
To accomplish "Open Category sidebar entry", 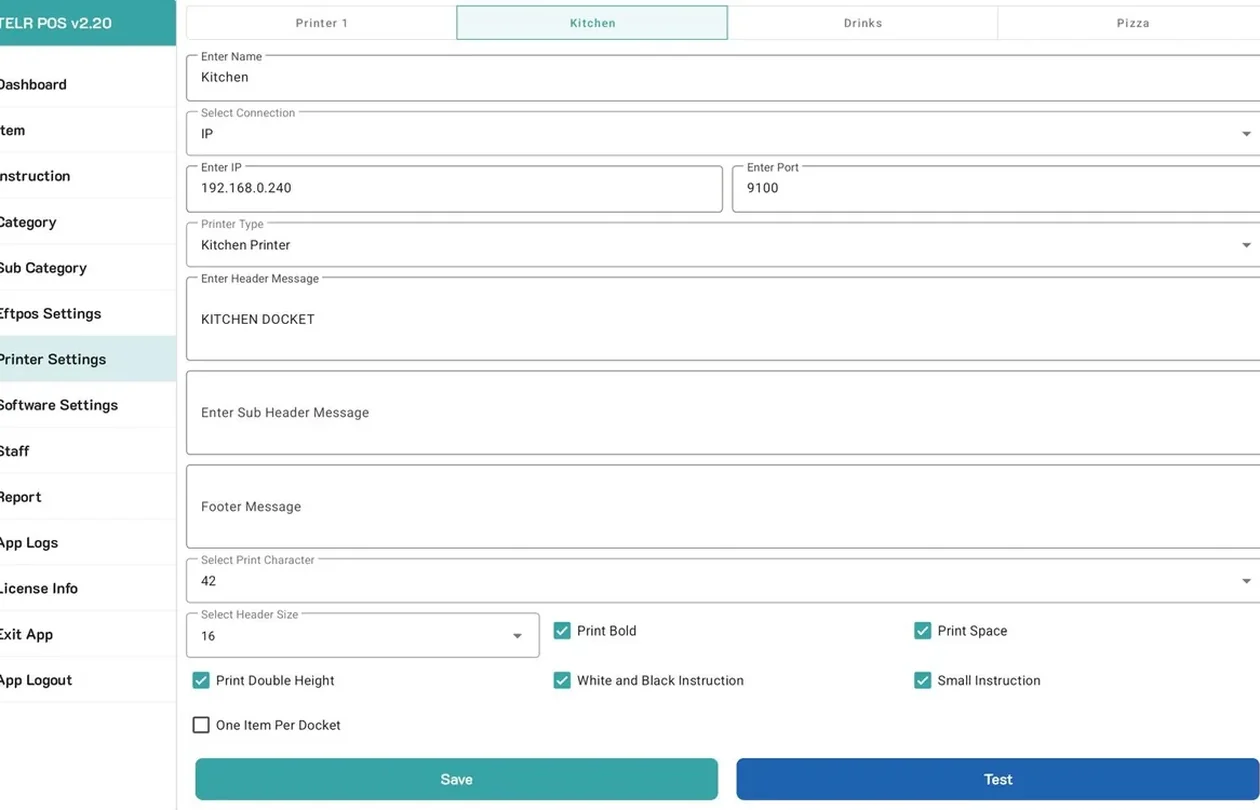I will coord(87,222).
